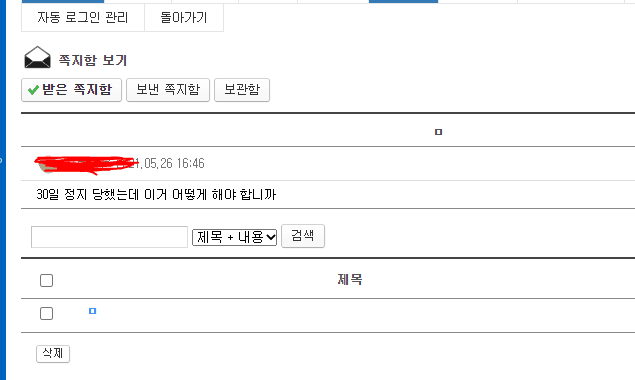The height and width of the screenshot is (380, 635).
Task: Click the blue vertical strip on the left edge
Action: point(3,190)
